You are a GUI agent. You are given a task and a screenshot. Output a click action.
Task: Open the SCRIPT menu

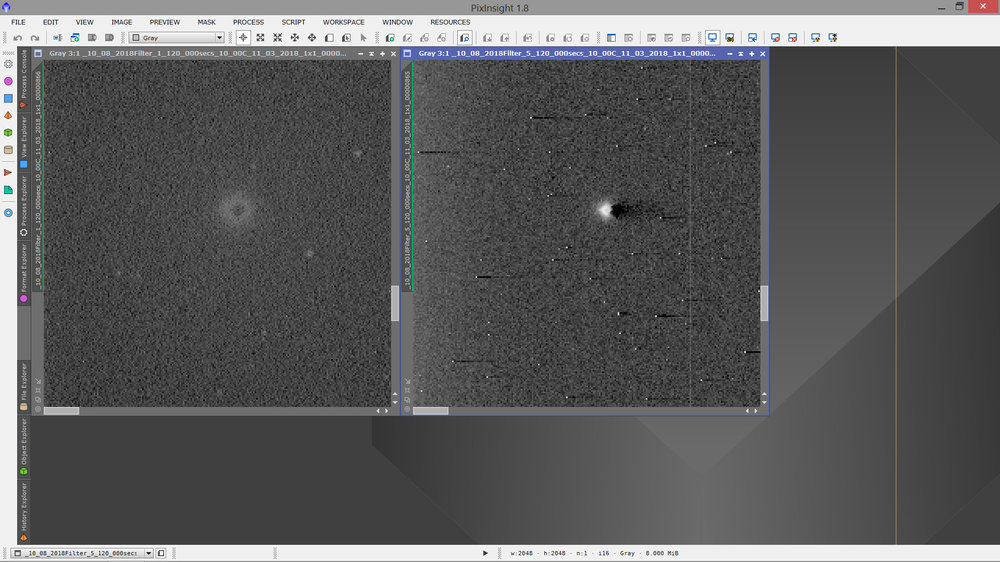pos(293,22)
